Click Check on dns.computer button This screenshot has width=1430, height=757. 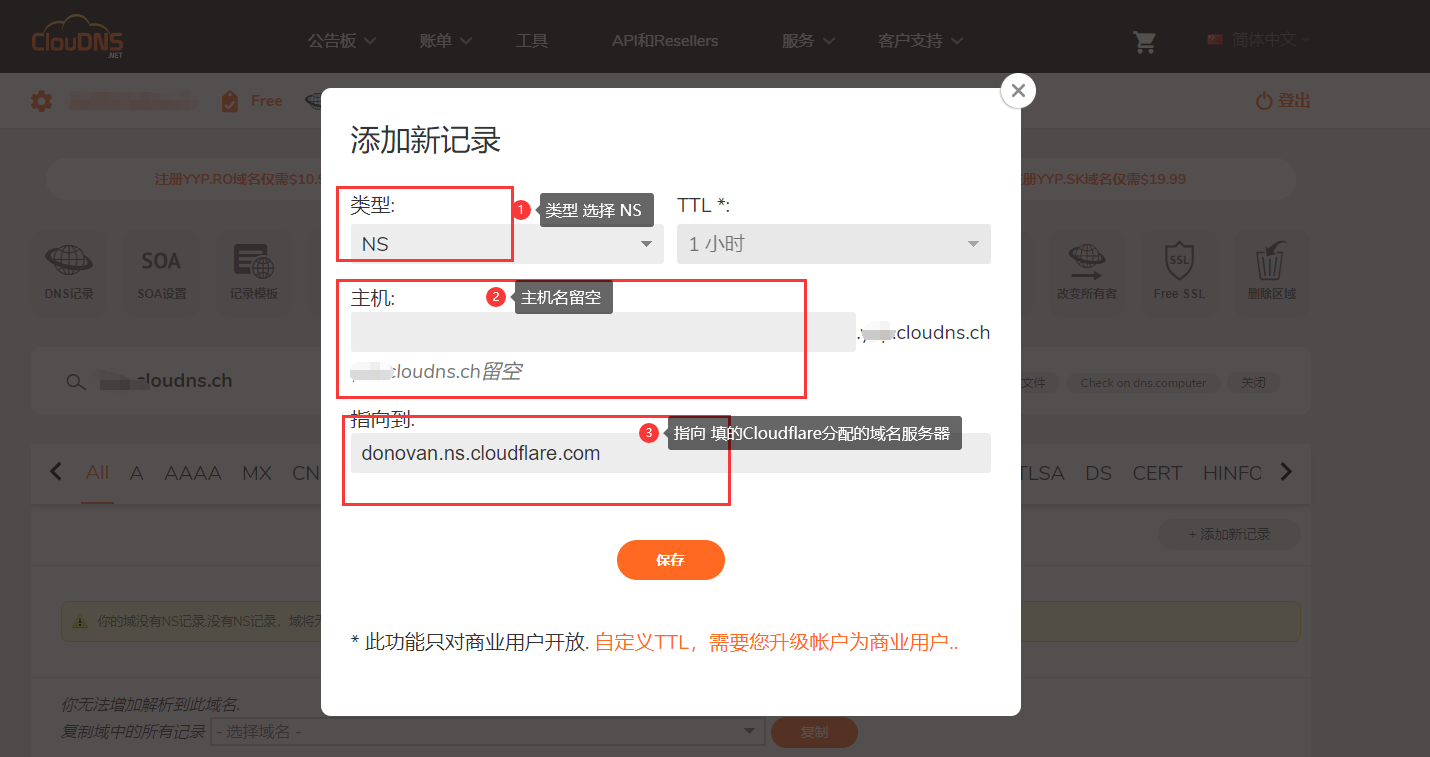pyautogui.click(x=1143, y=383)
